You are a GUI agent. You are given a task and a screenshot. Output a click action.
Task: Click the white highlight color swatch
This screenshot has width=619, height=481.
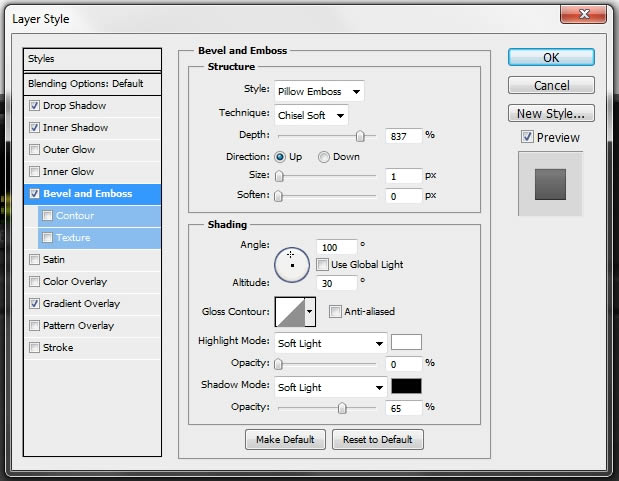click(x=406, y=342)
